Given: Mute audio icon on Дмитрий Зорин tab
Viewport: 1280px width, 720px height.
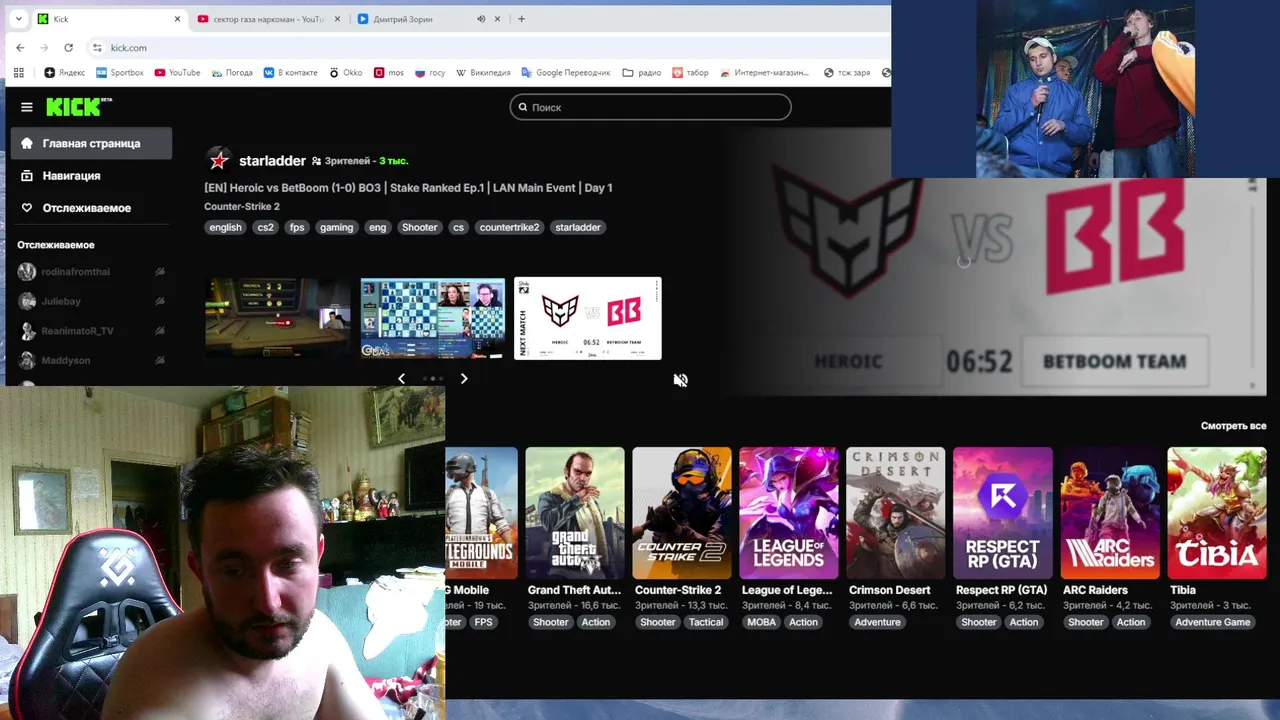Looking at the screenshot, I should (x=481, y=19).
